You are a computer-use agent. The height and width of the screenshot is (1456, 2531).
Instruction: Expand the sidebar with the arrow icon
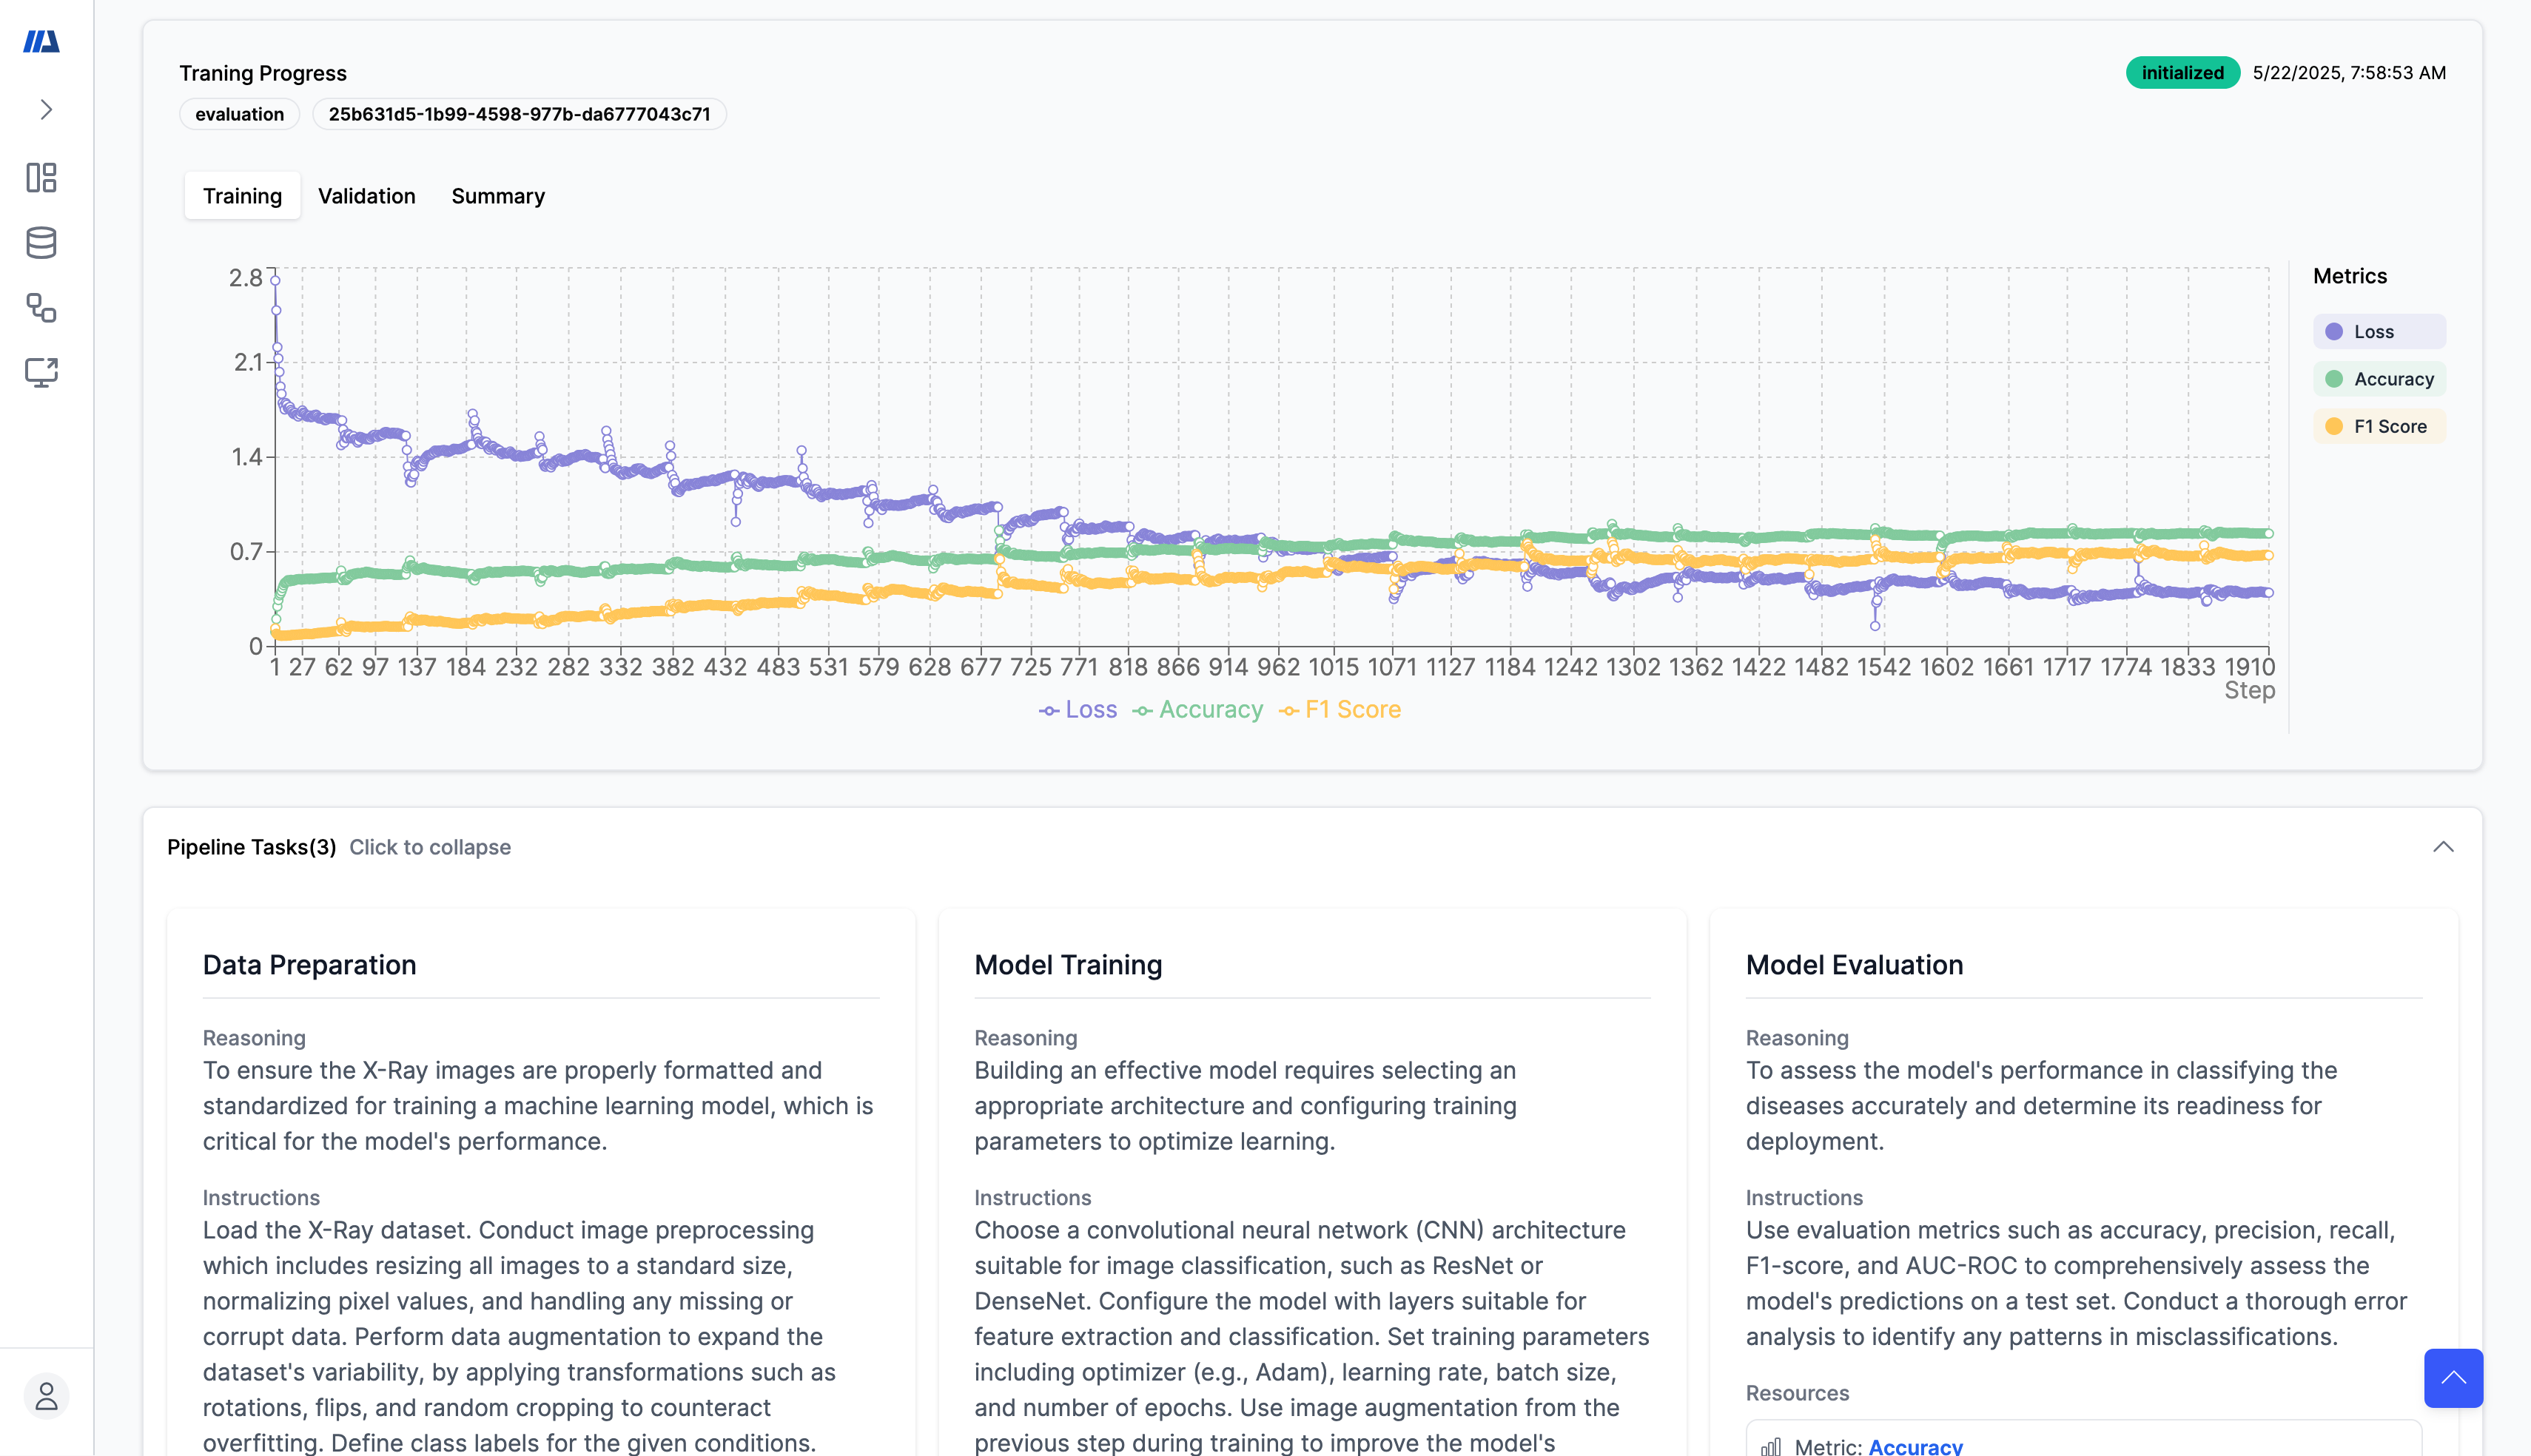[46, 109]
